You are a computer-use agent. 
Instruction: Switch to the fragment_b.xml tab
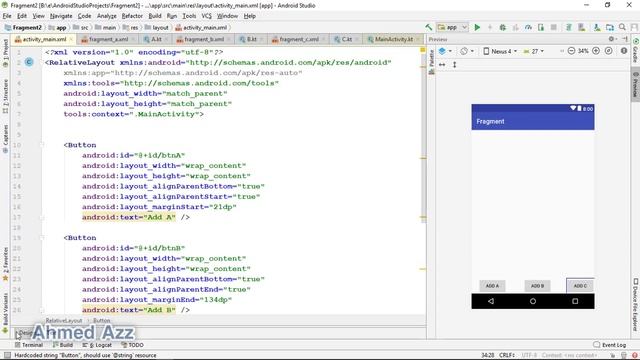pyautogui.click(x=204, y=39)
